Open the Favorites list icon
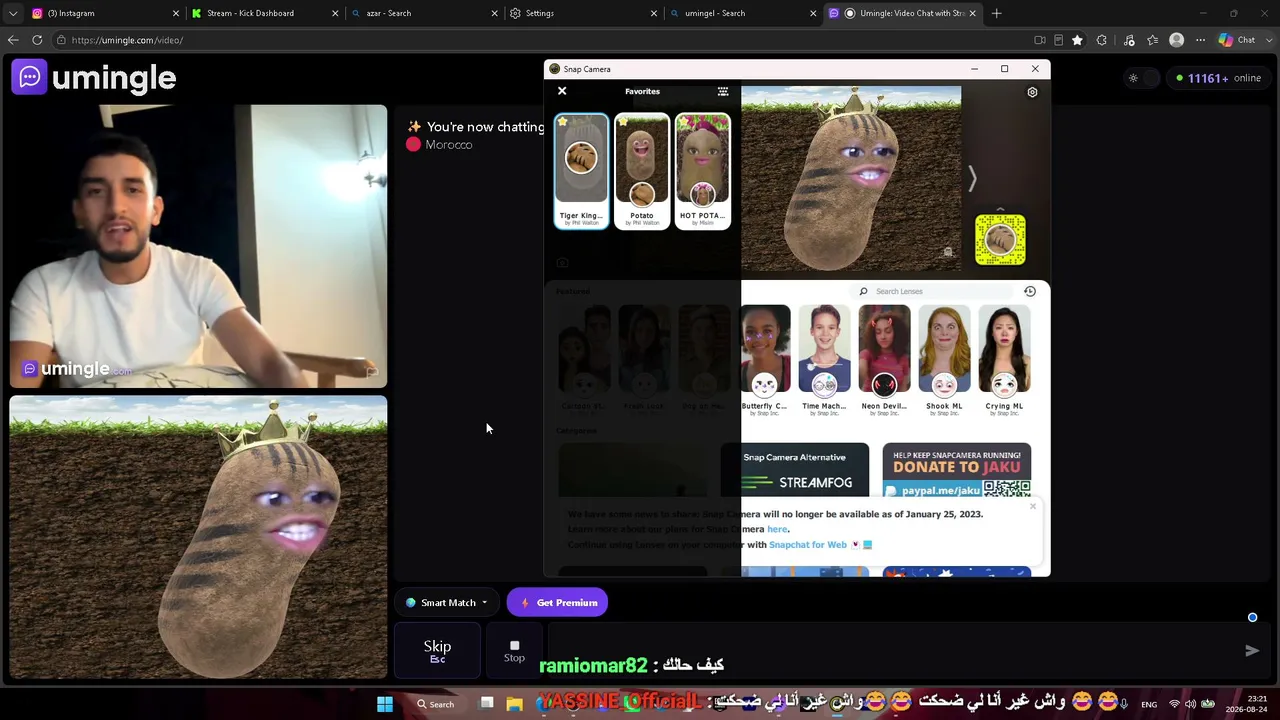The image size is (1280, 720). (1153, 40)
